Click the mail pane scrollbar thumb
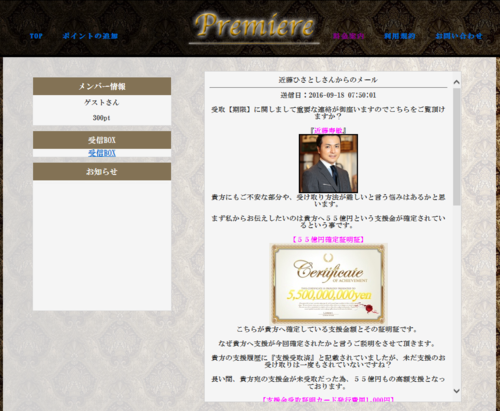The image size is (500, 411). click(x=456, y=147)
